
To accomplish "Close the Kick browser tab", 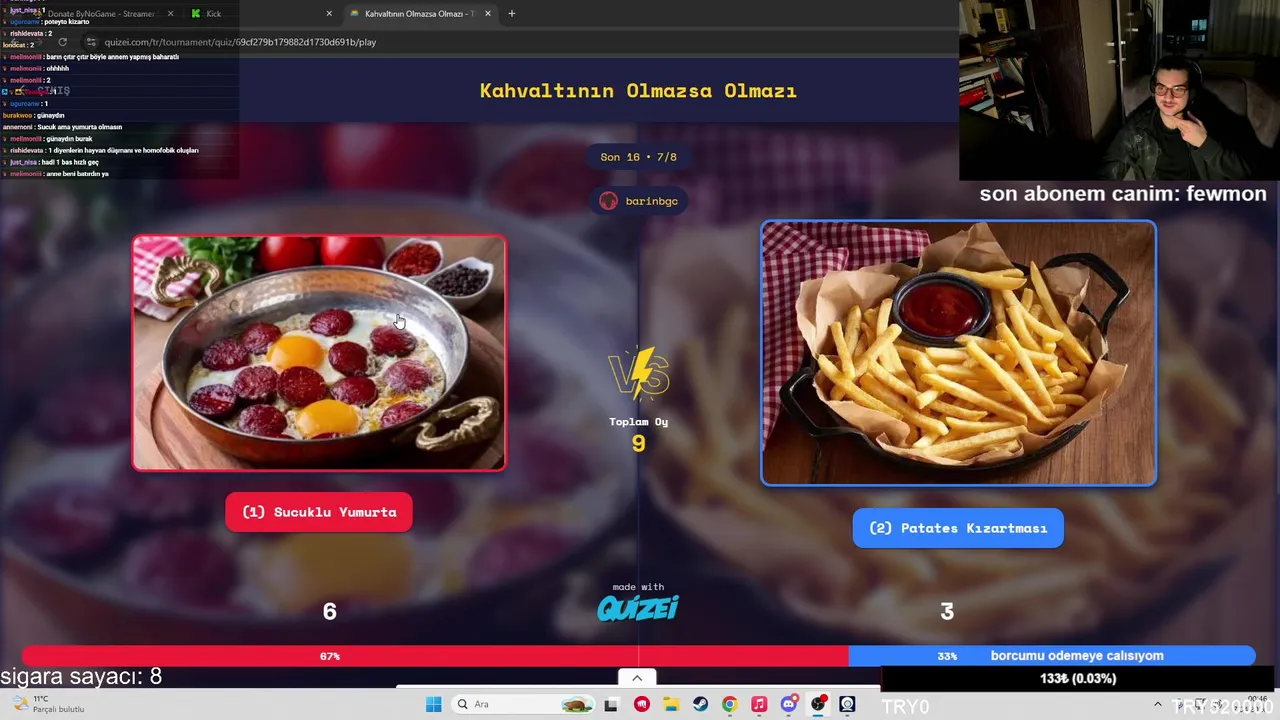I will pos(329,14).
